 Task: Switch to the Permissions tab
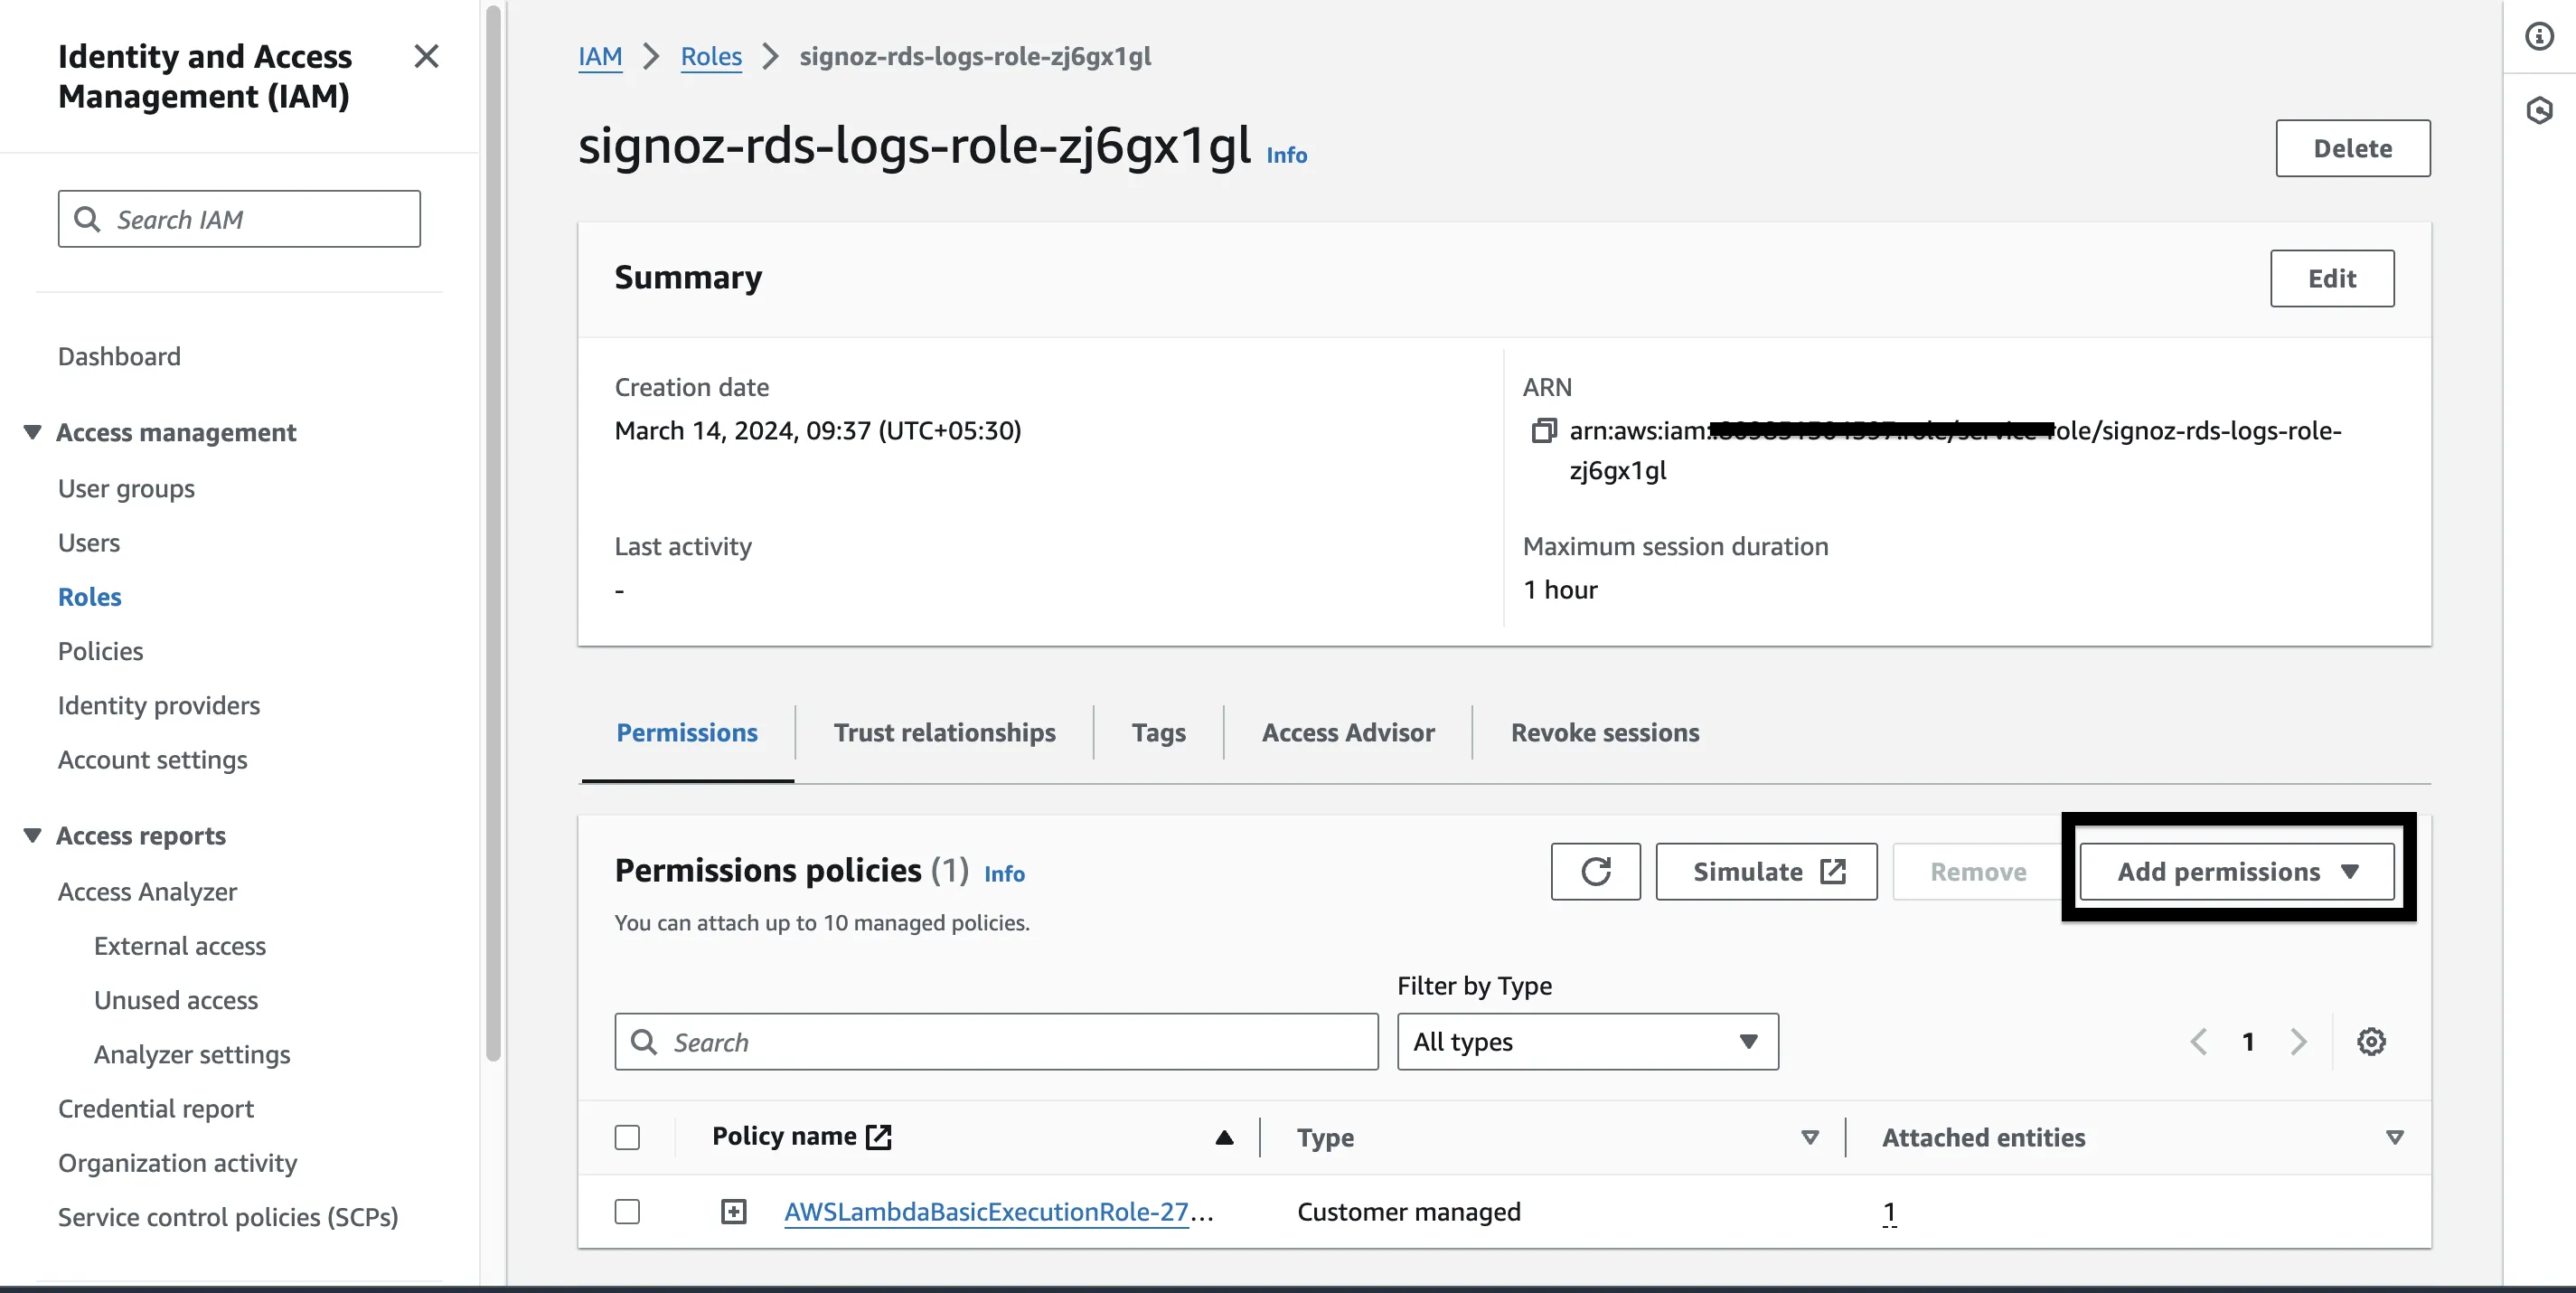(x=687, y=732)
